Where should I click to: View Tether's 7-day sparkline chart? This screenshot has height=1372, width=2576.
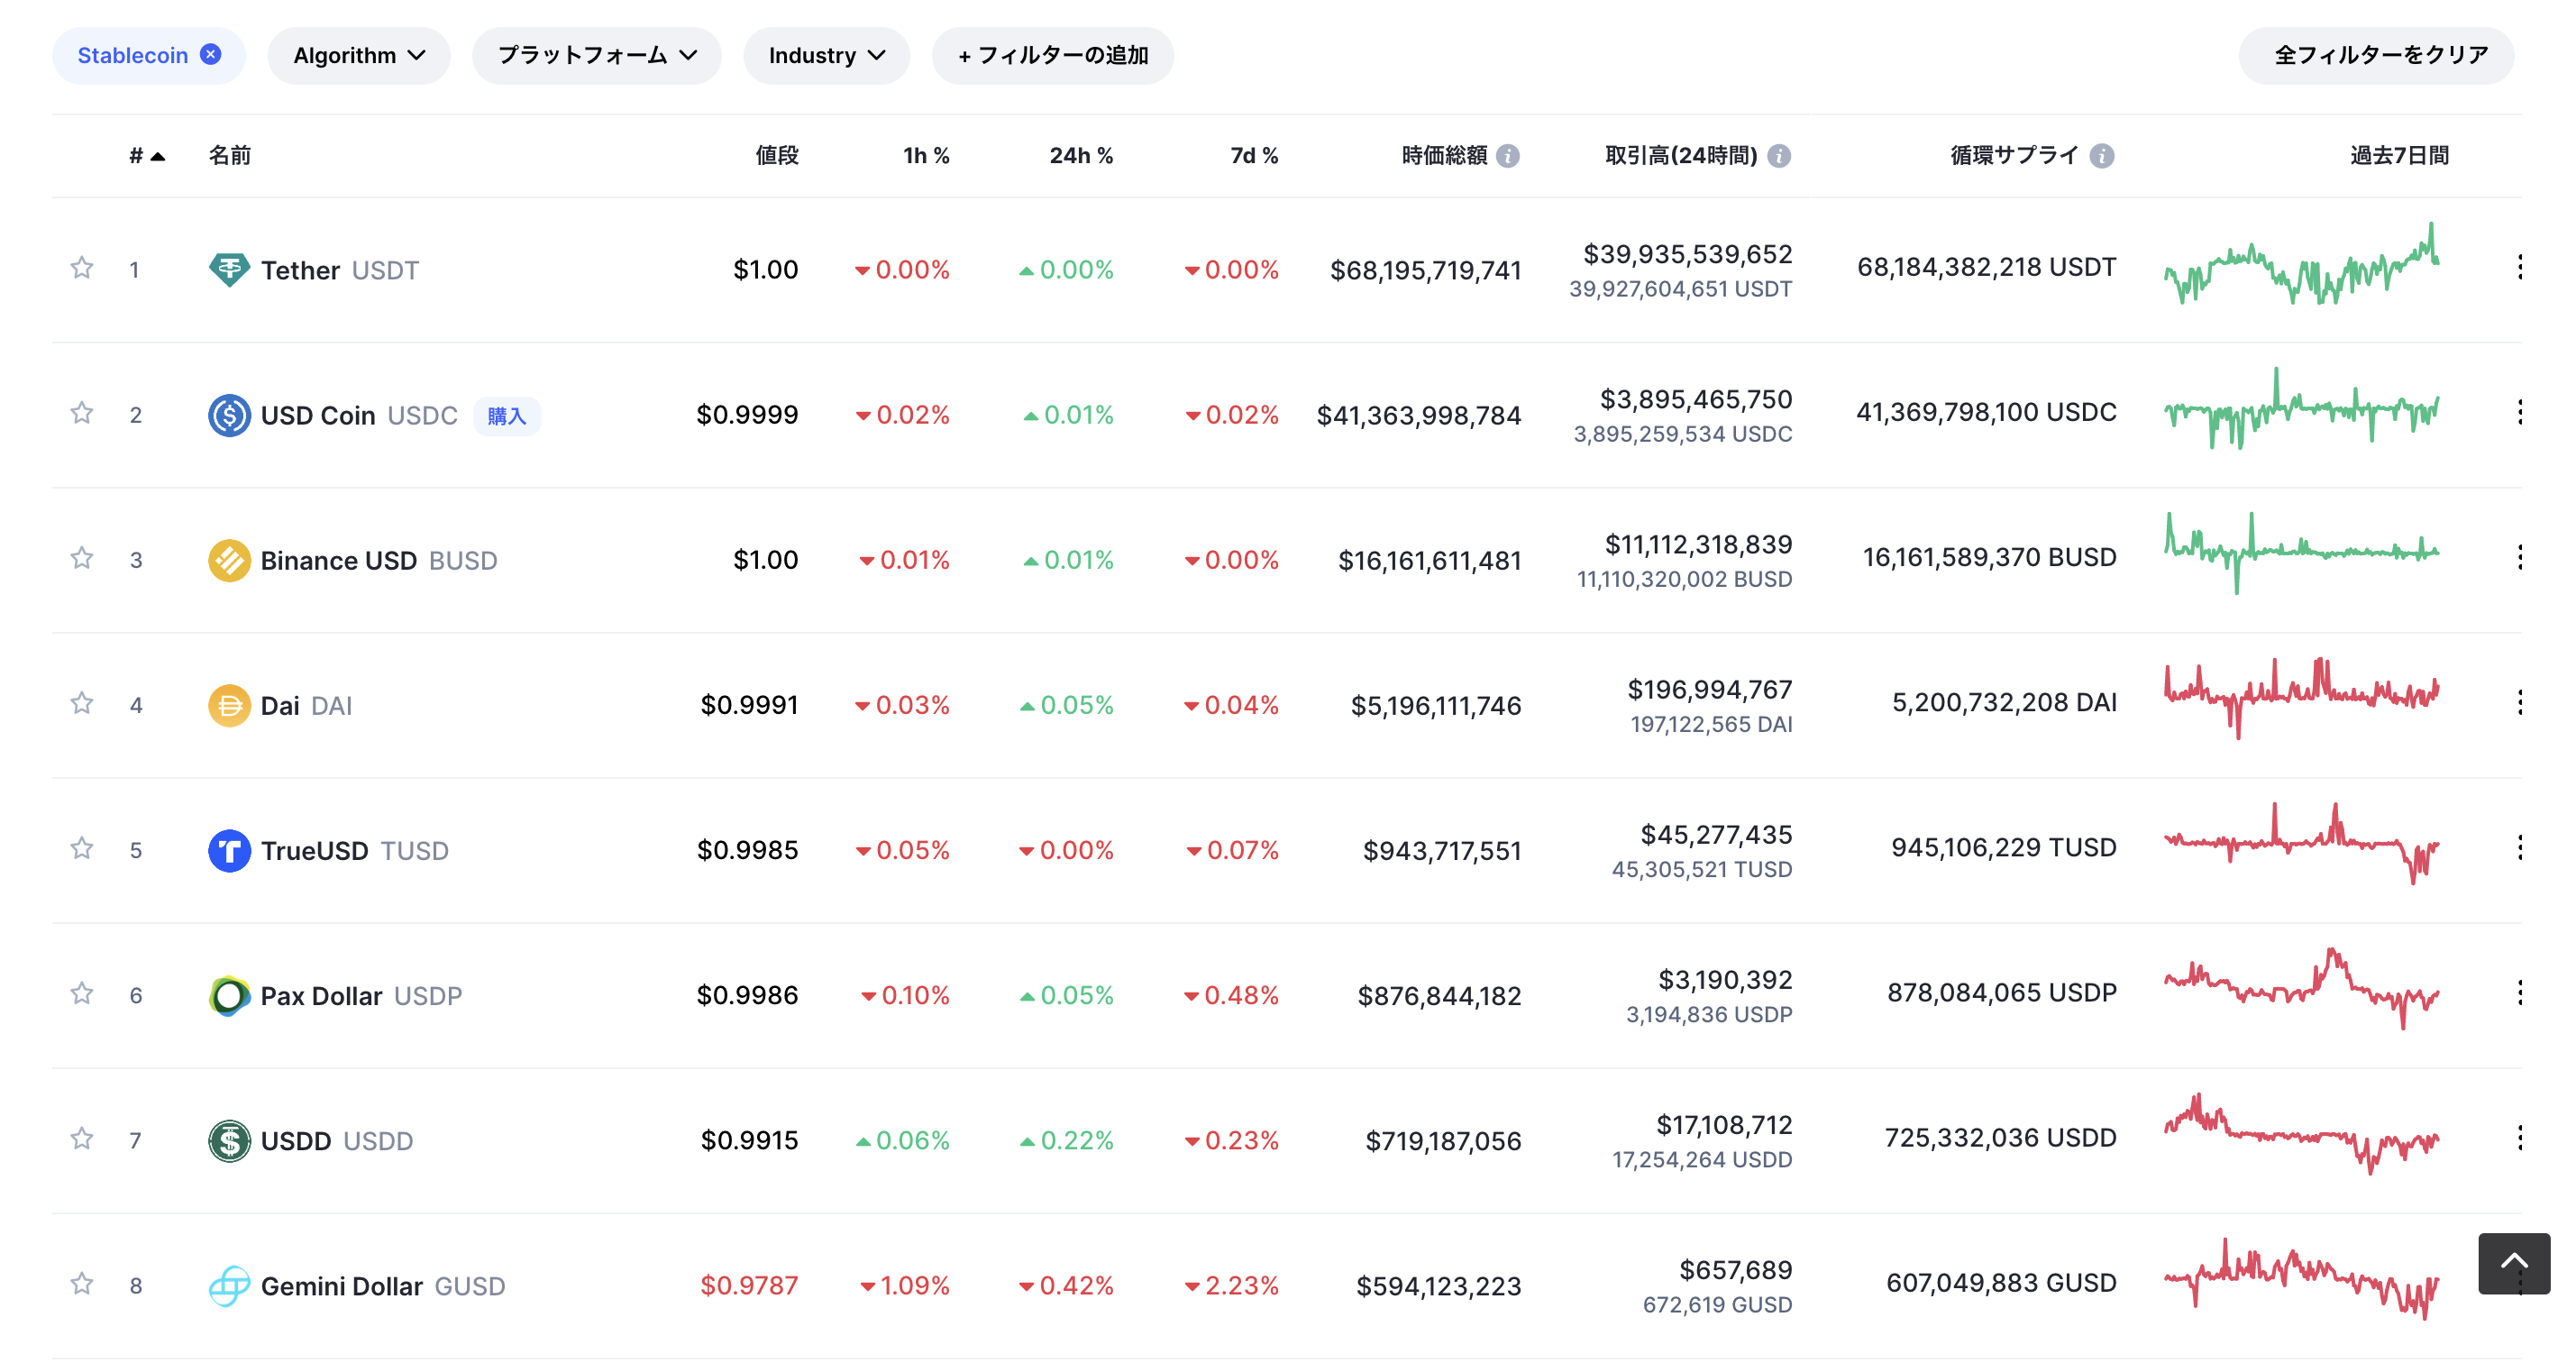[2301, 264]
